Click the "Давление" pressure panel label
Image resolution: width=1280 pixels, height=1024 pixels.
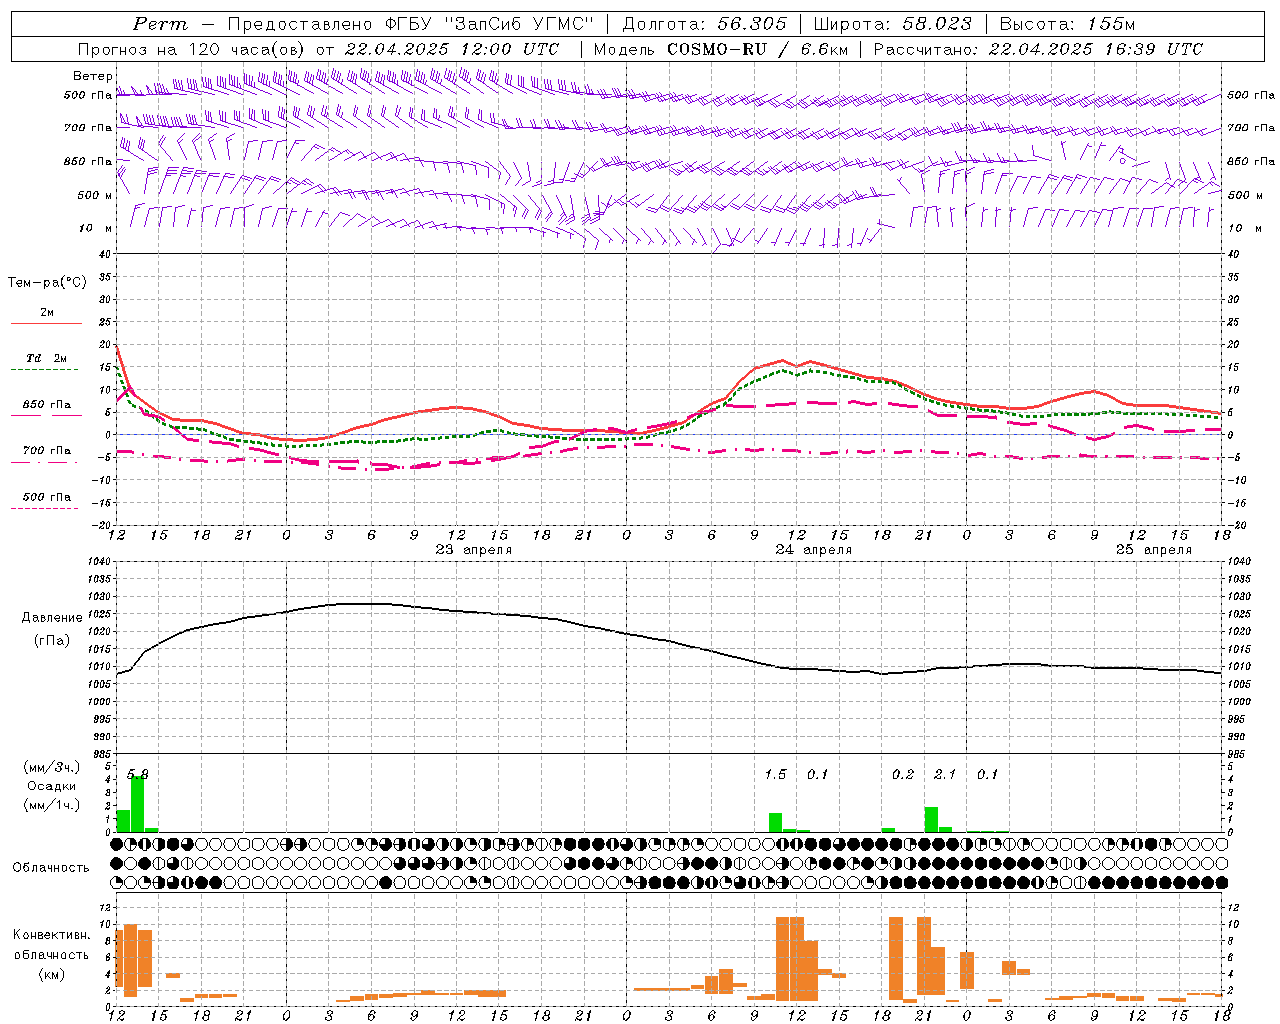[x=52, y=618]
